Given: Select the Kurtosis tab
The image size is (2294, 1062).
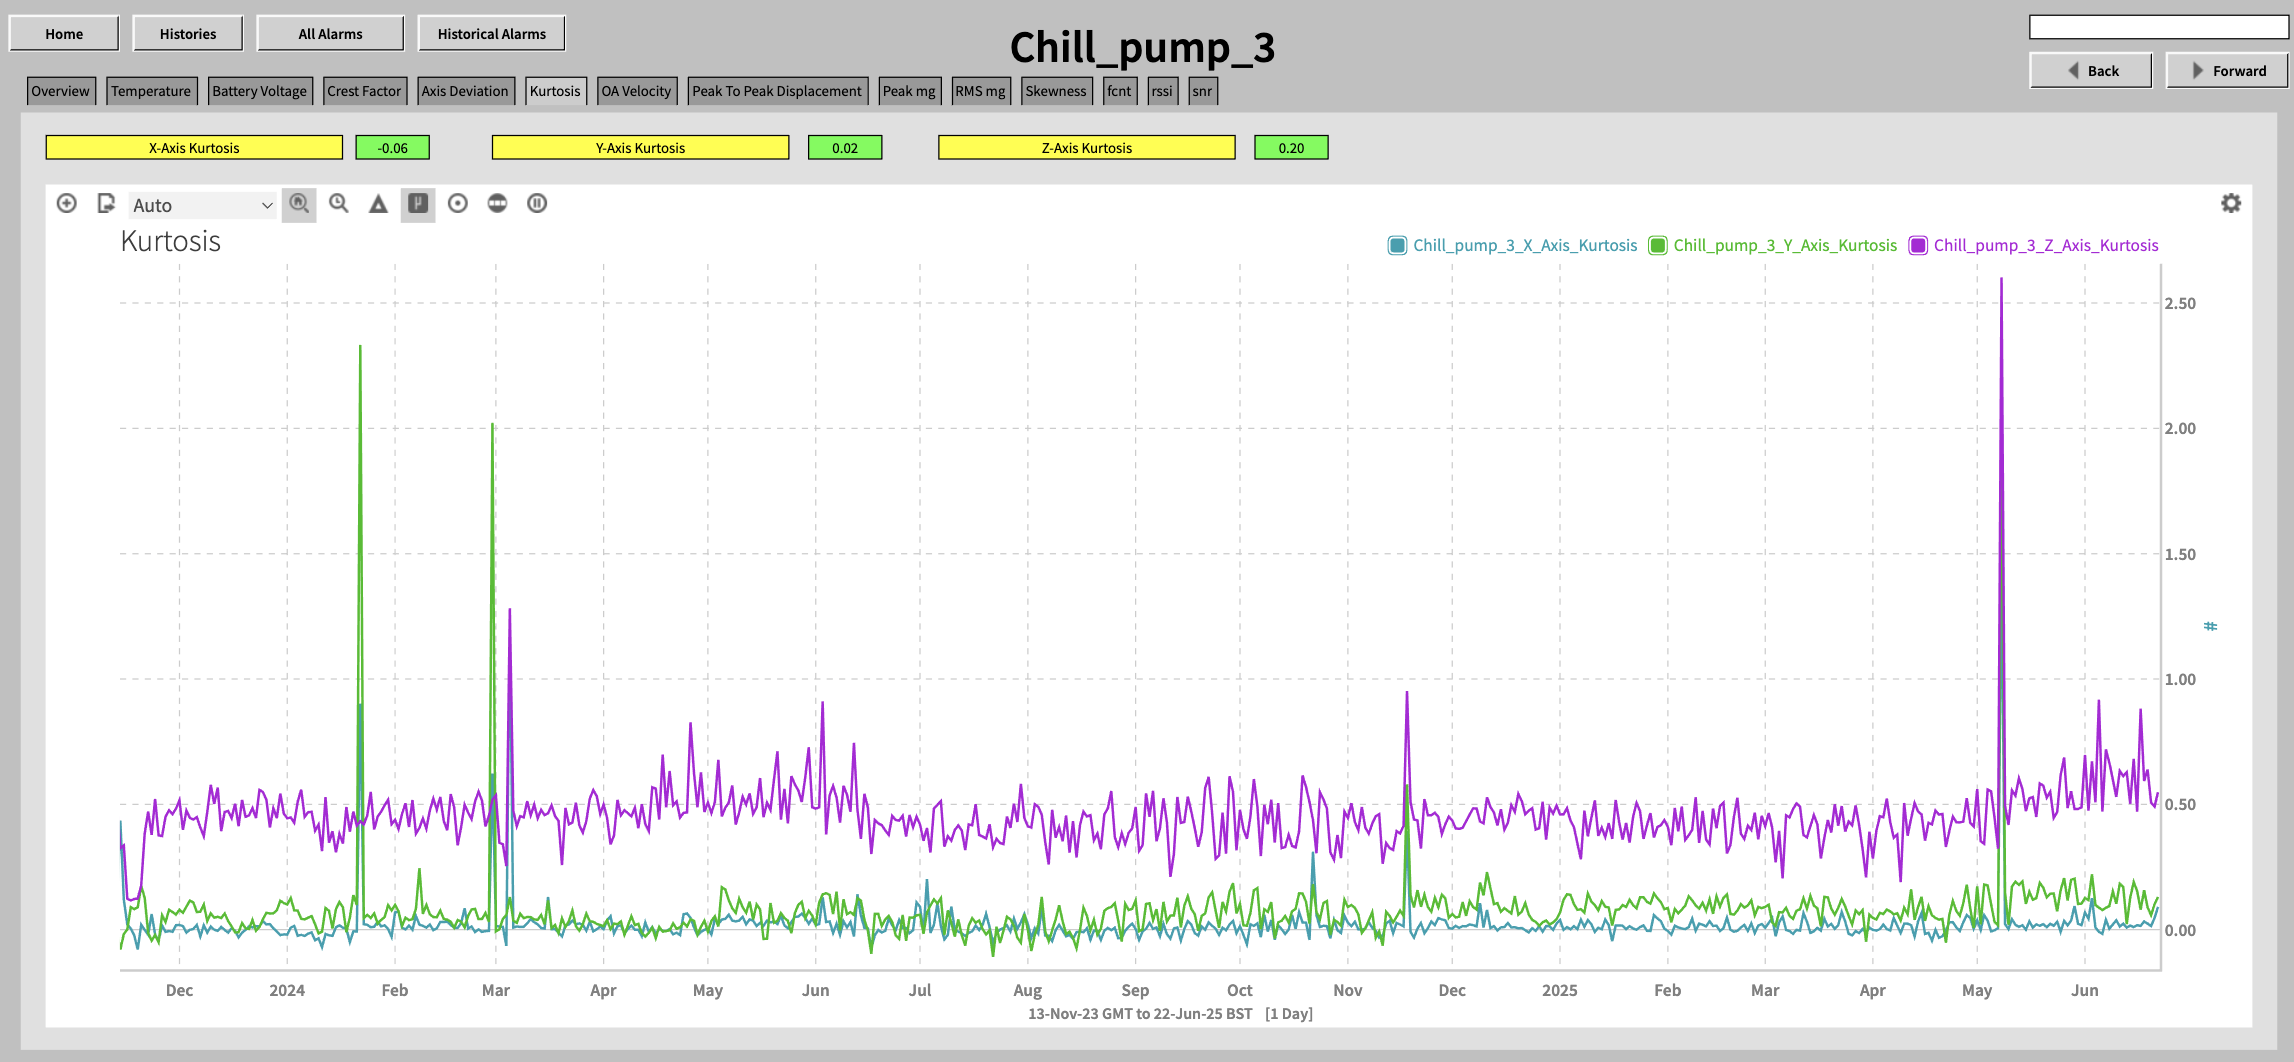Looking at the screenshot, I should point(555,91).
